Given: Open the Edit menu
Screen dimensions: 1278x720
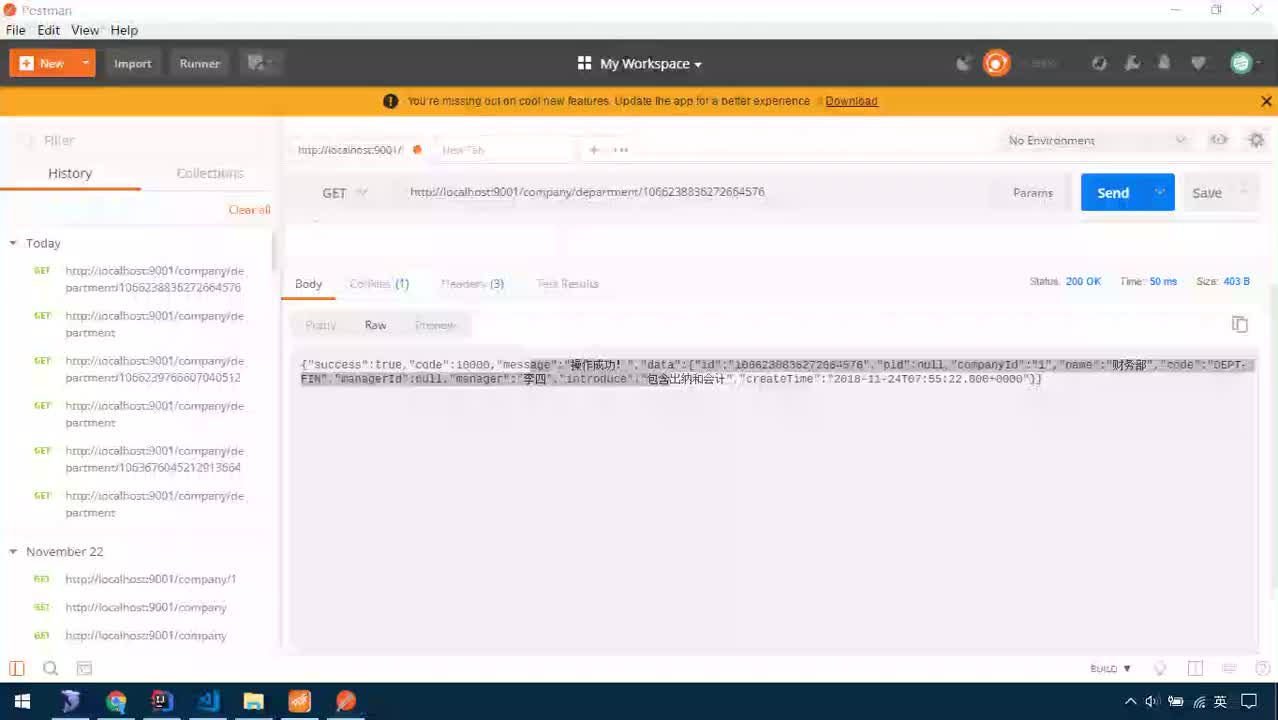Looking at the screenshot, I should click(49, 30).
